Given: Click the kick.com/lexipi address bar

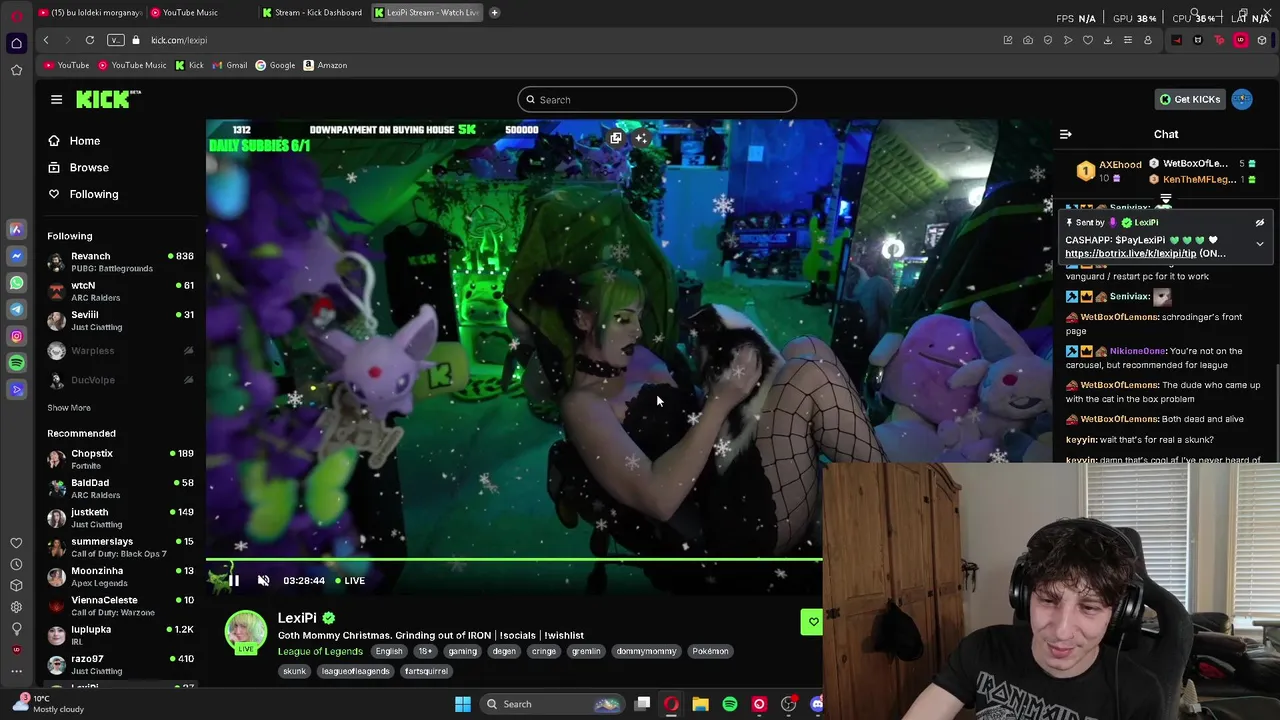Looking at the screenshot, I should click(180, 40).
